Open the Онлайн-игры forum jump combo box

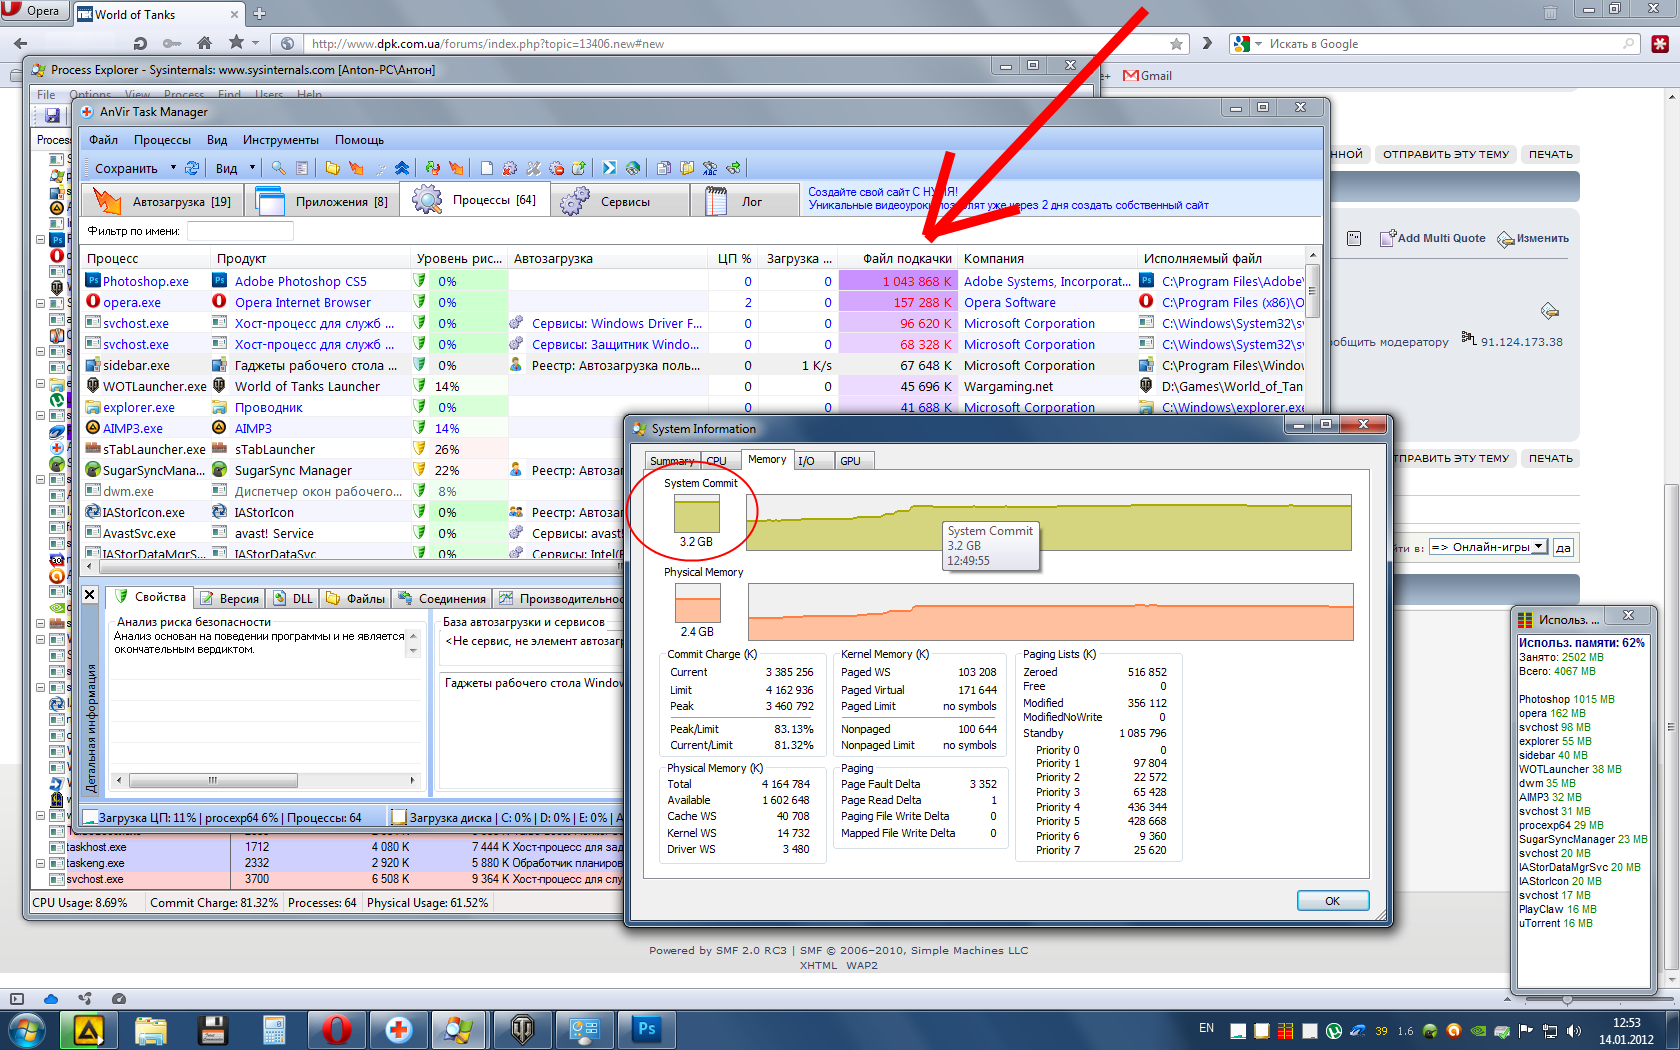coord(1488,547)
